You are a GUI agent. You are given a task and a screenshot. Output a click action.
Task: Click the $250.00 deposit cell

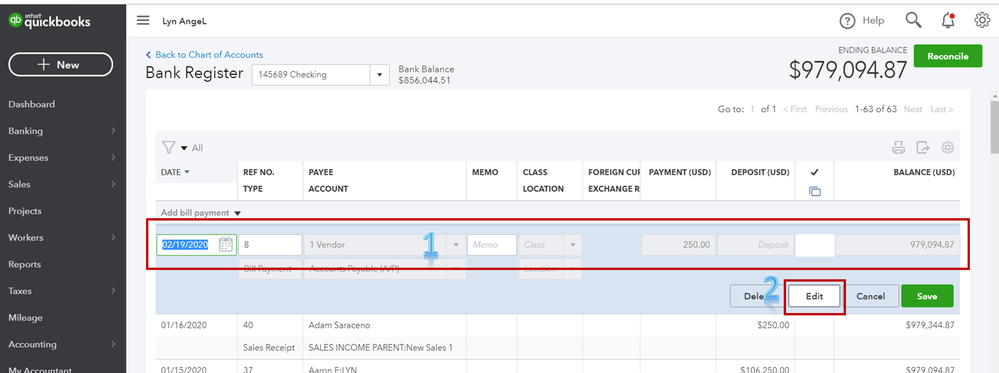(x=774, y=325)
